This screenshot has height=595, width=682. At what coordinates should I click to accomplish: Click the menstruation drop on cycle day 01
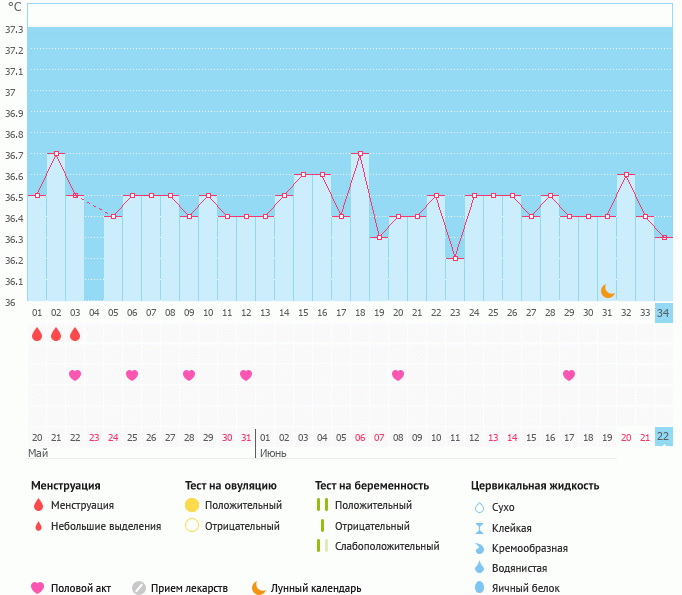(x=37, y=334)
